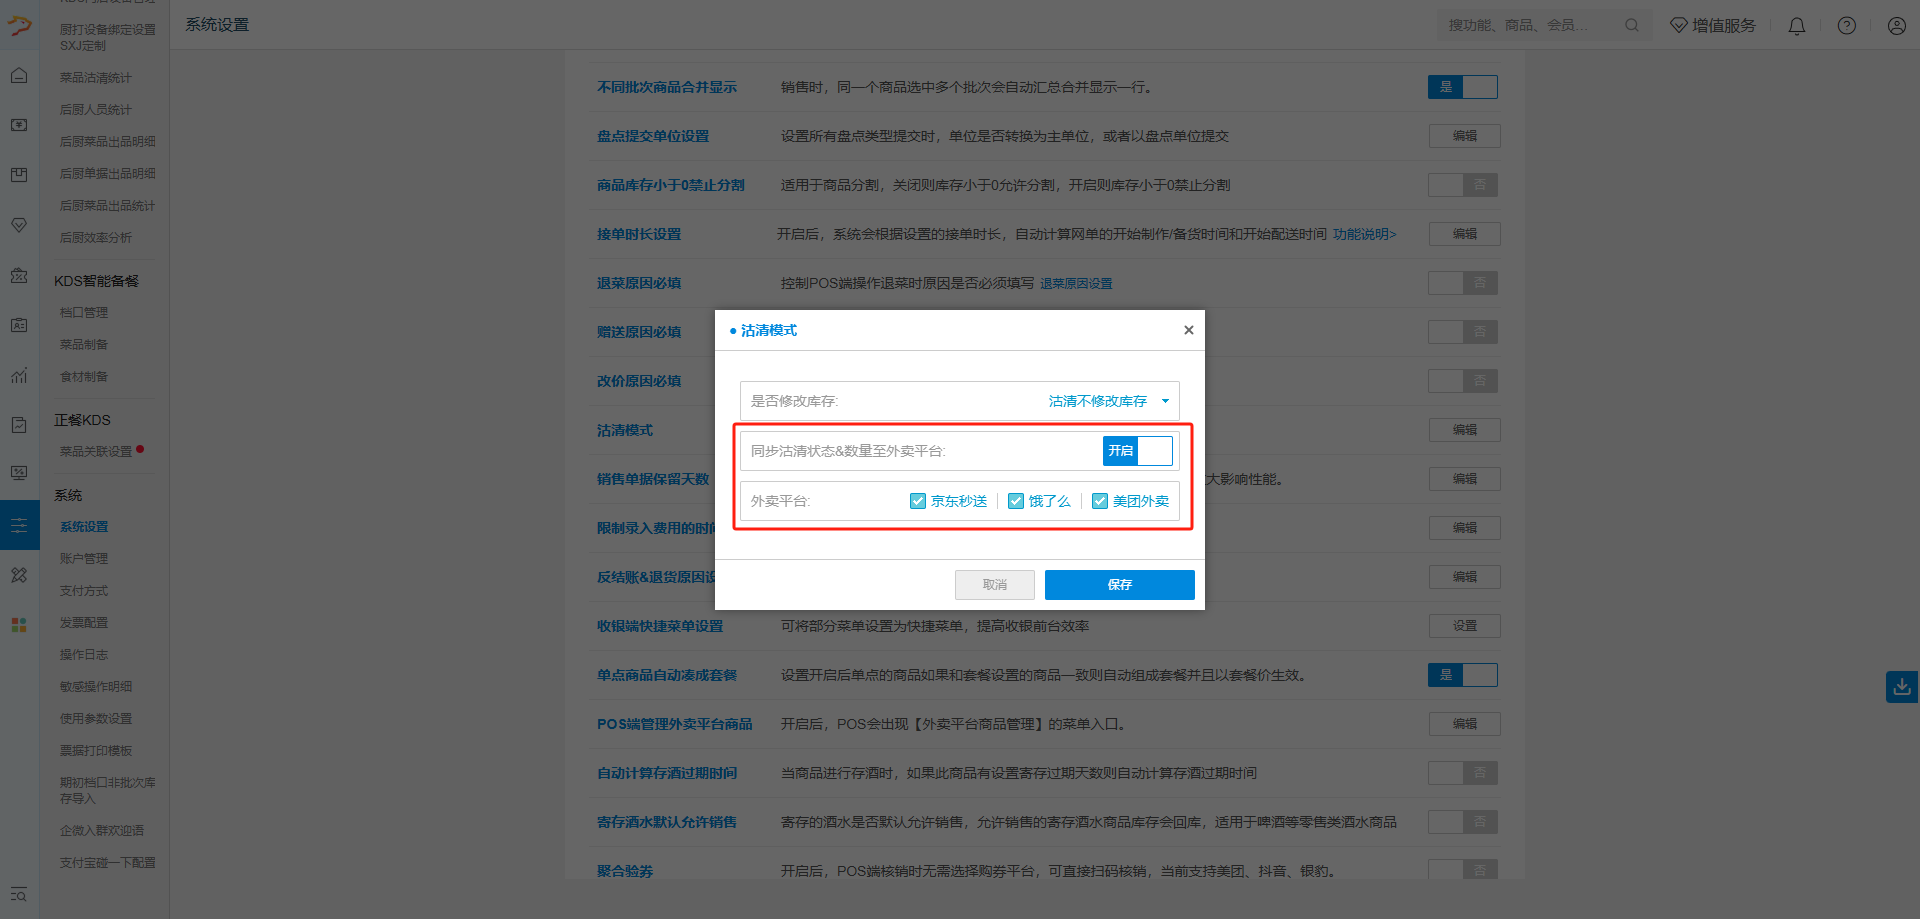Open the notification bell icon
This screenshot has width=1920, height=919.
point(1797,26)
